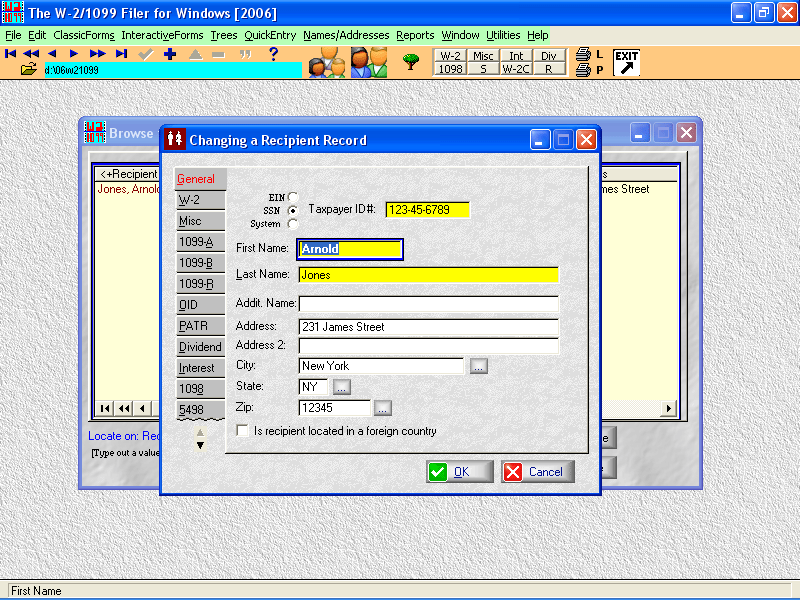800x600 pixels.
Task: Click the Taxpayer ID# field
Action: 427,210
